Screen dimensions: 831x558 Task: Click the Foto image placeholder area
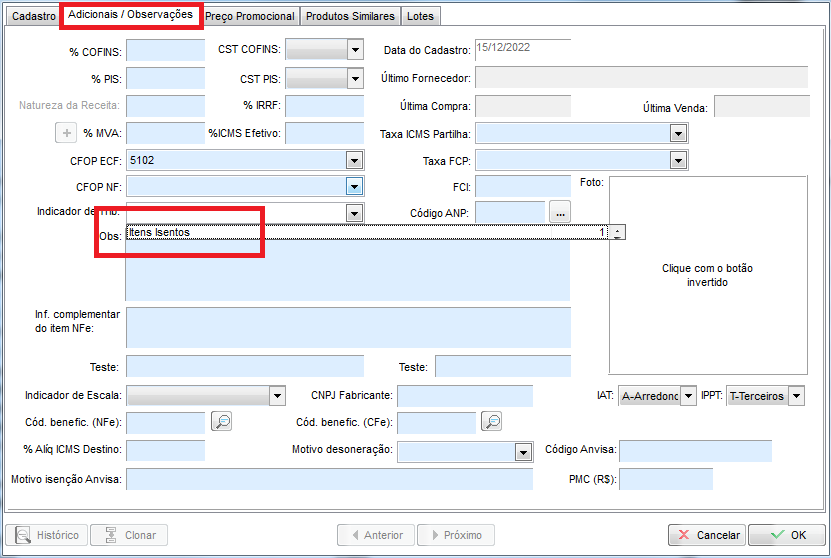tap(707, 275)
